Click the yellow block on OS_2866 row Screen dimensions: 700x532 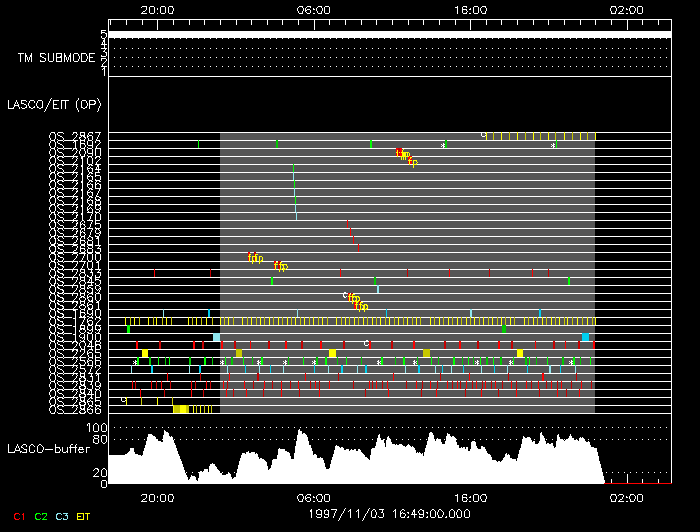pos(180,409)
